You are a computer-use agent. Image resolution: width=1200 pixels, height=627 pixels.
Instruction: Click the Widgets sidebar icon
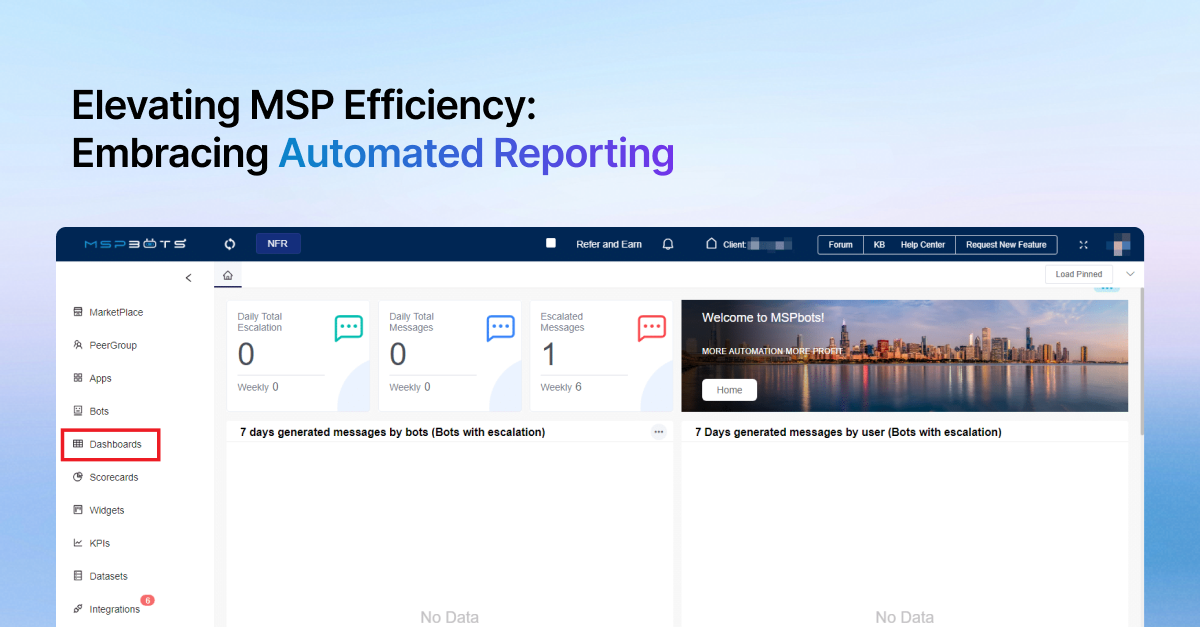[x=78, y=510]
